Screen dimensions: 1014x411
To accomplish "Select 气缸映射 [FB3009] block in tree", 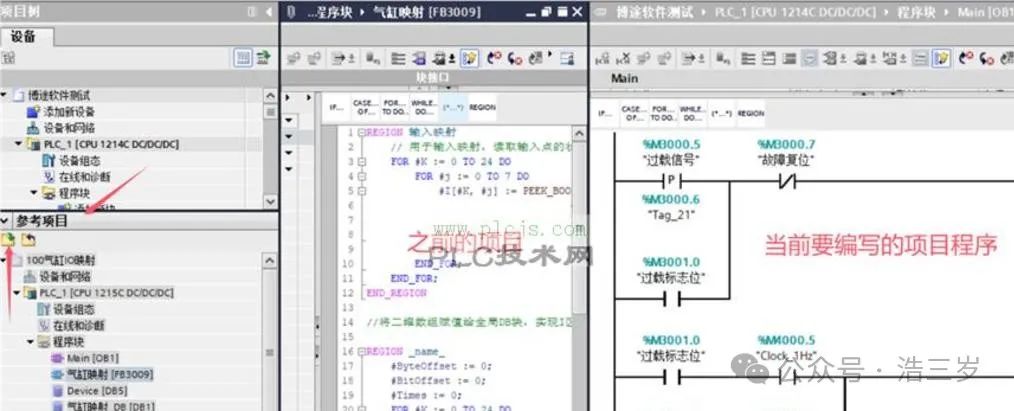I will tap(110, 374).
